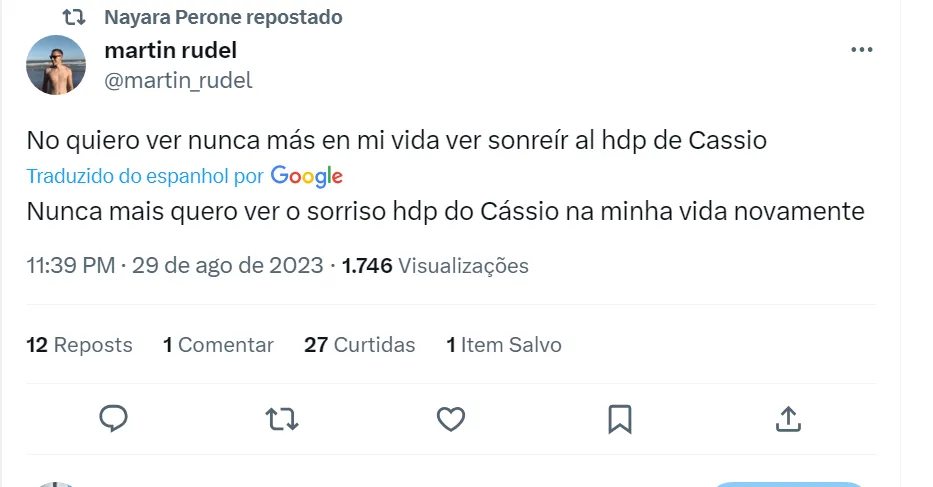The image size is (933, 487).
Task: Show who liked via "27 Curtidas"
Action: [x=360, y=345]
